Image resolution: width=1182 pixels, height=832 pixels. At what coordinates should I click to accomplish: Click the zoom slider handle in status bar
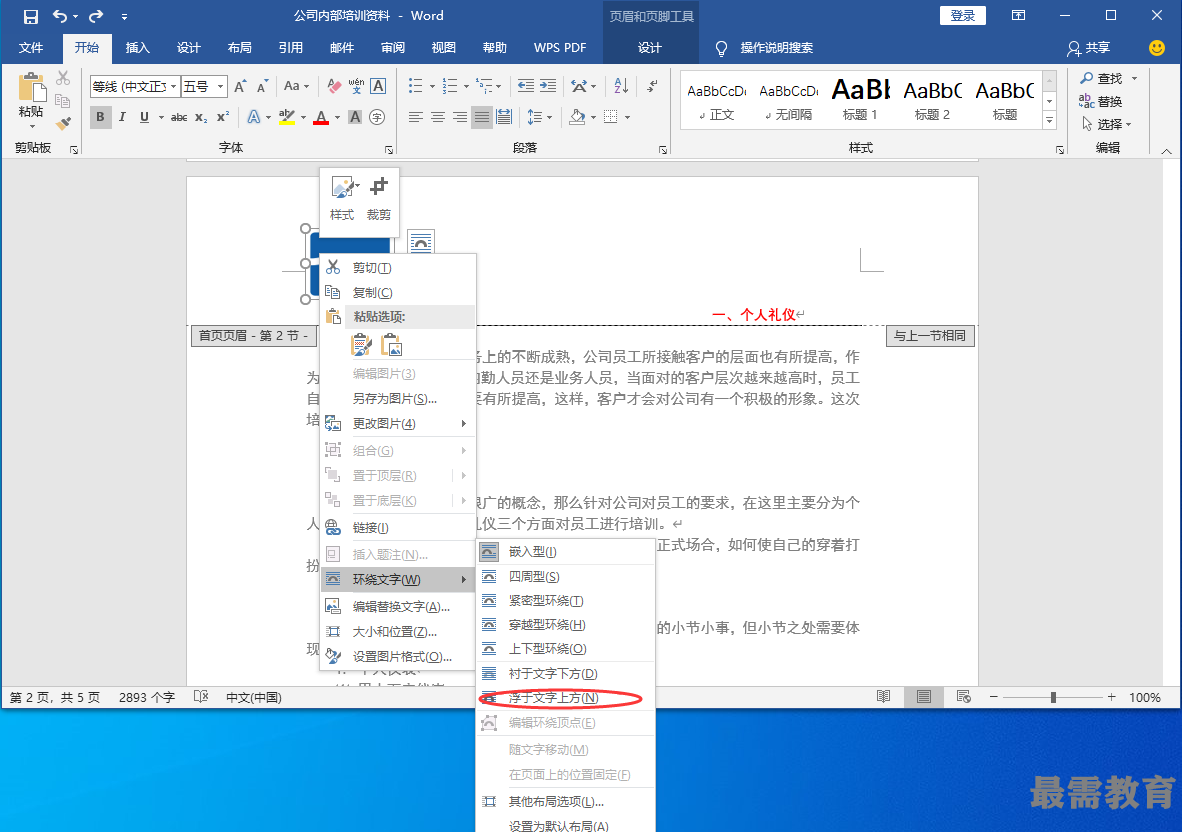point(1053,697)
